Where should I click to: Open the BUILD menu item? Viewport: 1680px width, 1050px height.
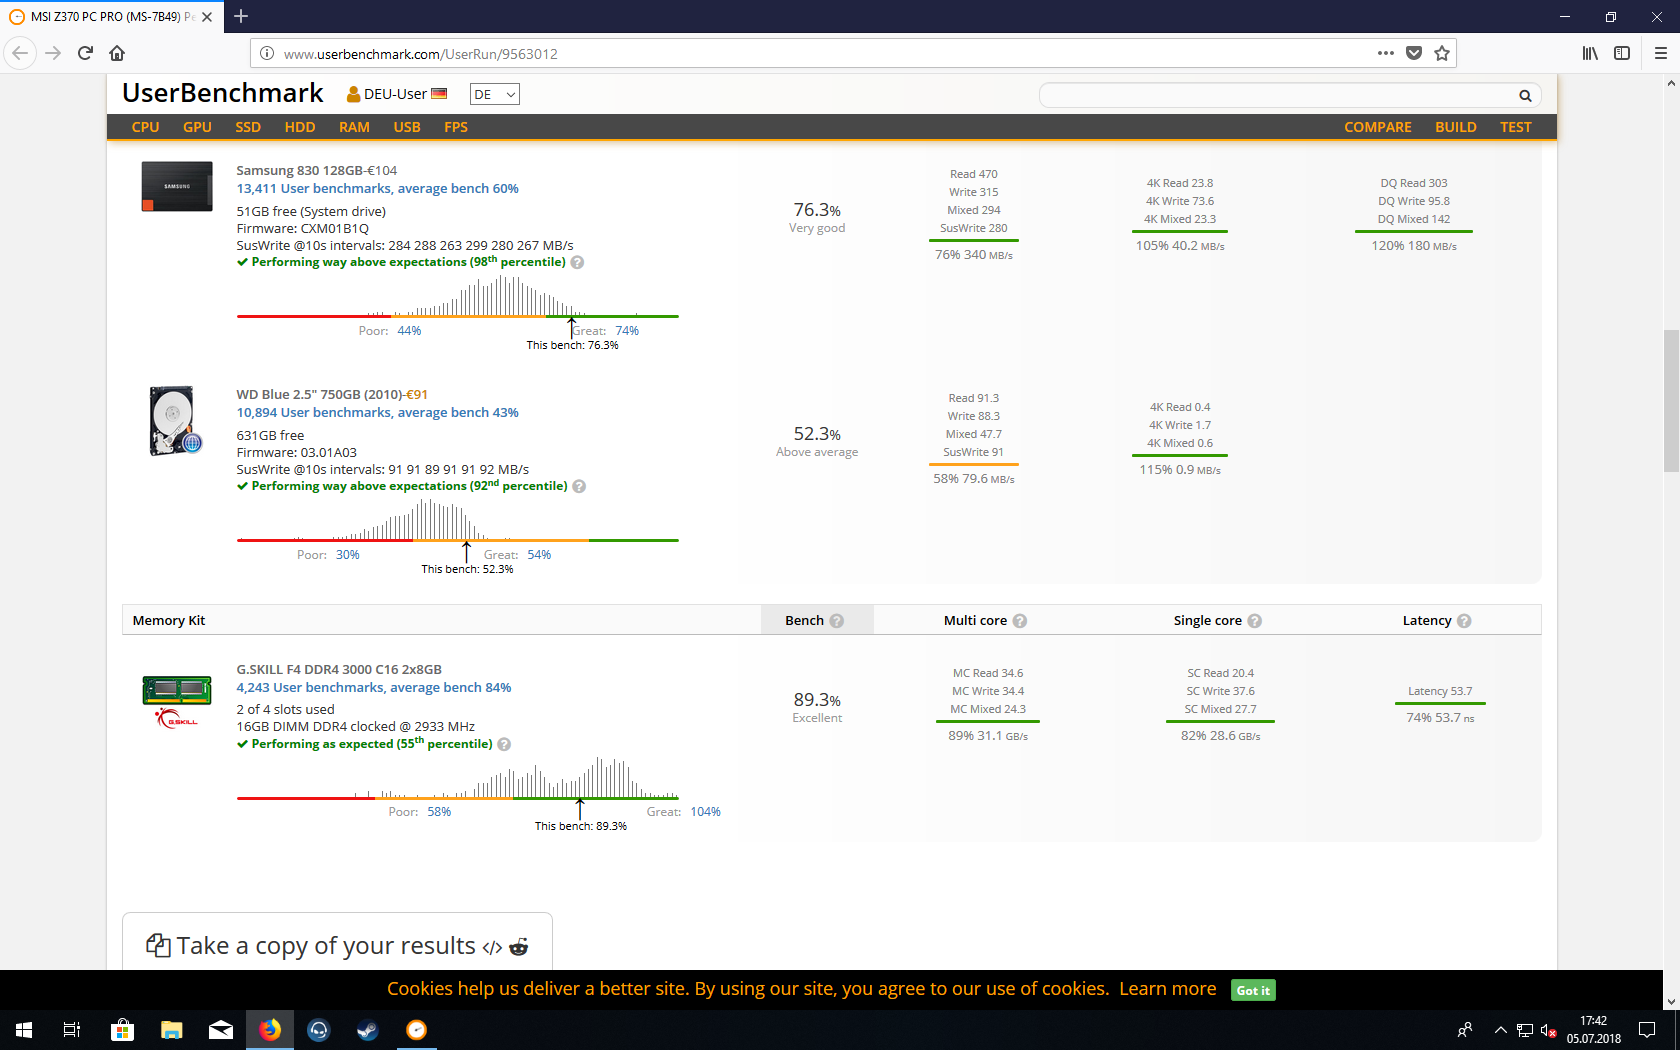tap(1456, 127)
